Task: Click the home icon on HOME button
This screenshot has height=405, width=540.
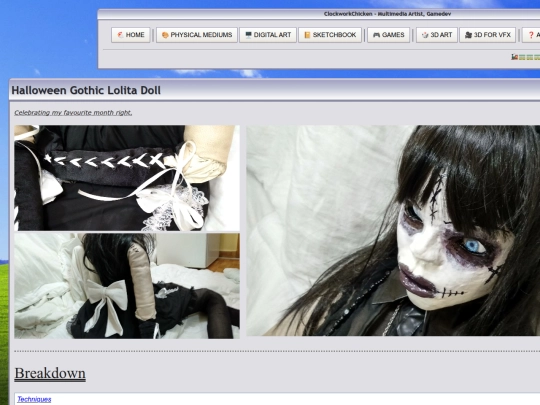Action: click(x=120, y=35)
